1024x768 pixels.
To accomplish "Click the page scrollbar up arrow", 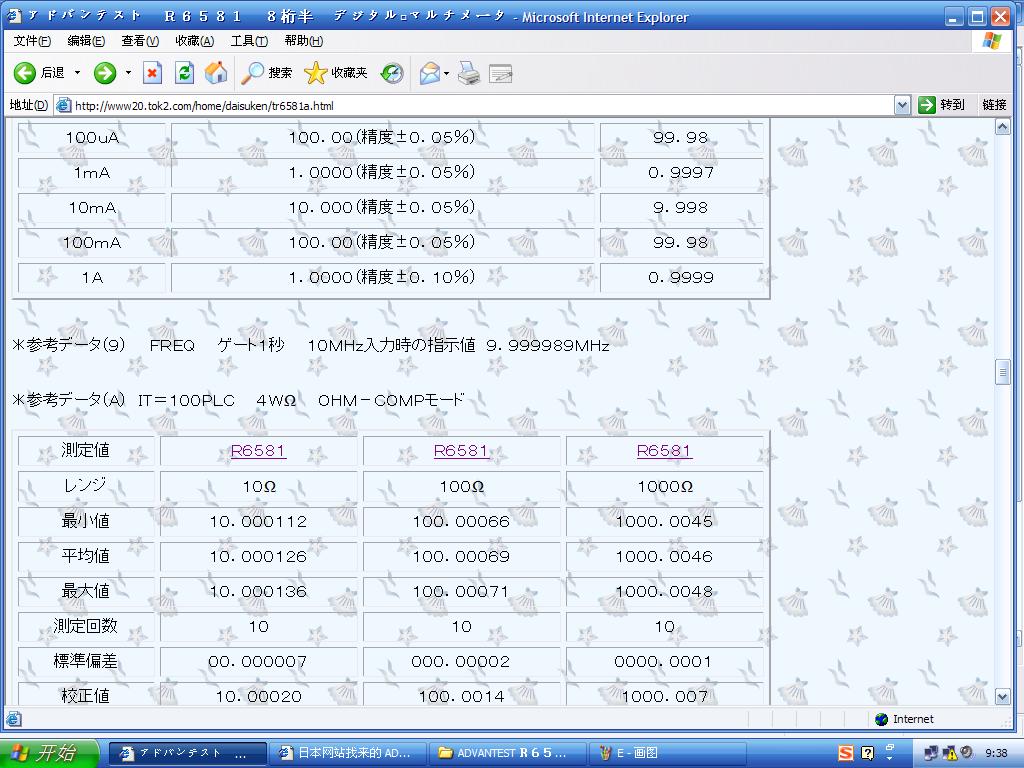I will tap(1002, 127).
